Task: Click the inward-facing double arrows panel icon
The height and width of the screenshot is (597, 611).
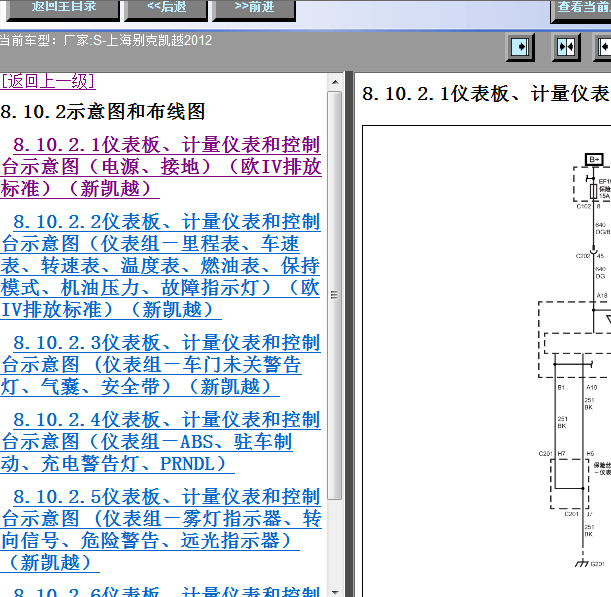Action: click(566, 47)
